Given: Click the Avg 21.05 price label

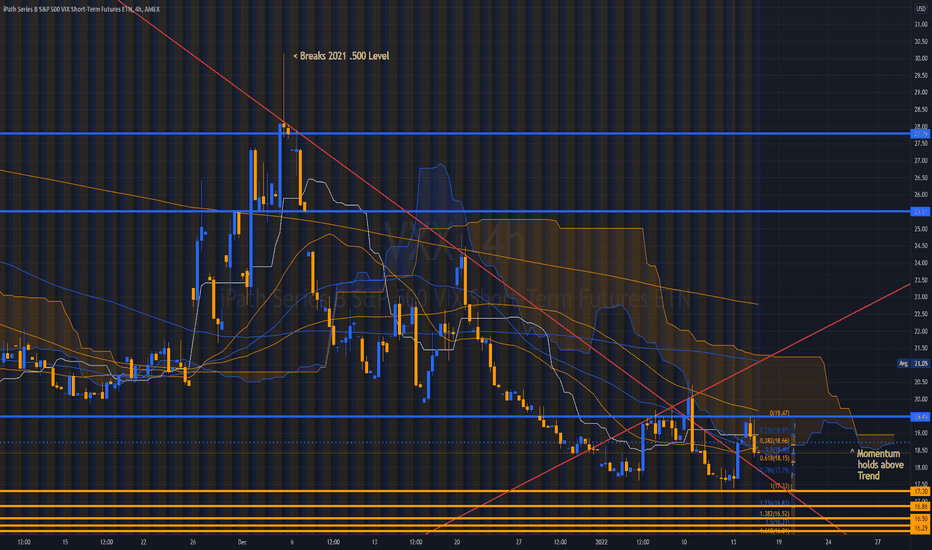Looking at the screenshot, I should click(914, 363).
